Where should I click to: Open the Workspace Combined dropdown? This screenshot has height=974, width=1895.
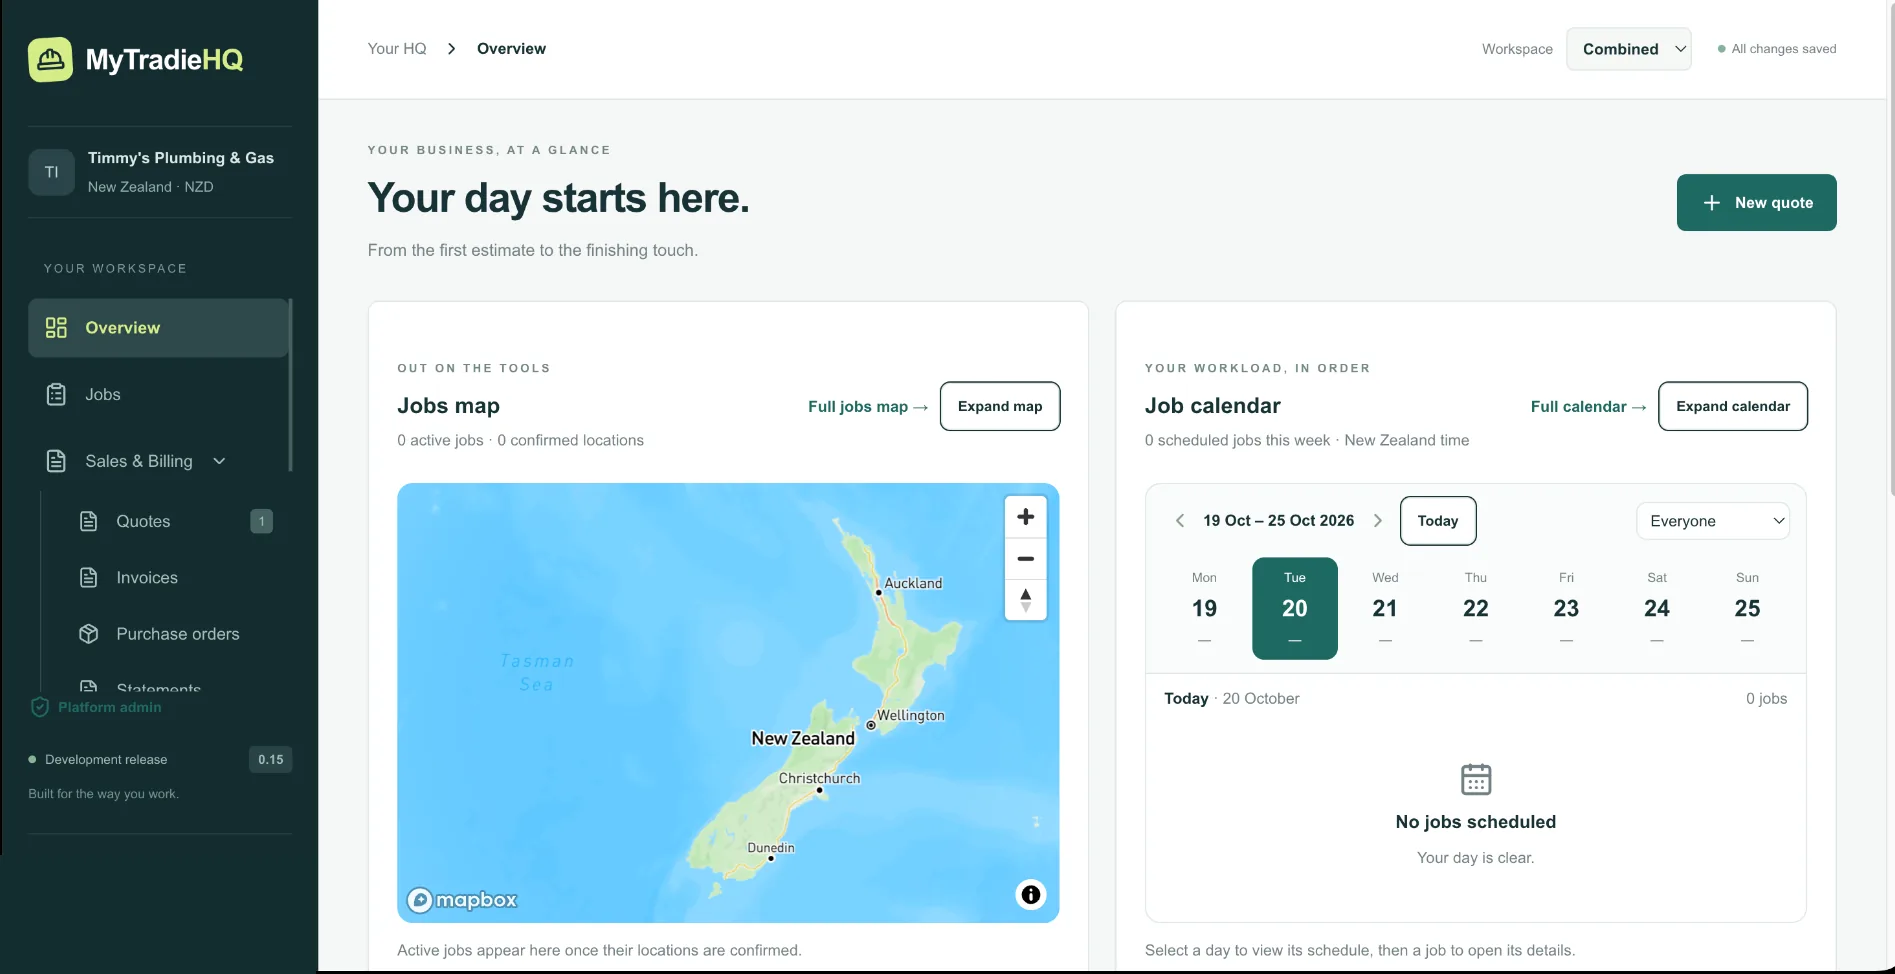pyautogui.click(x=1629, y=49)
